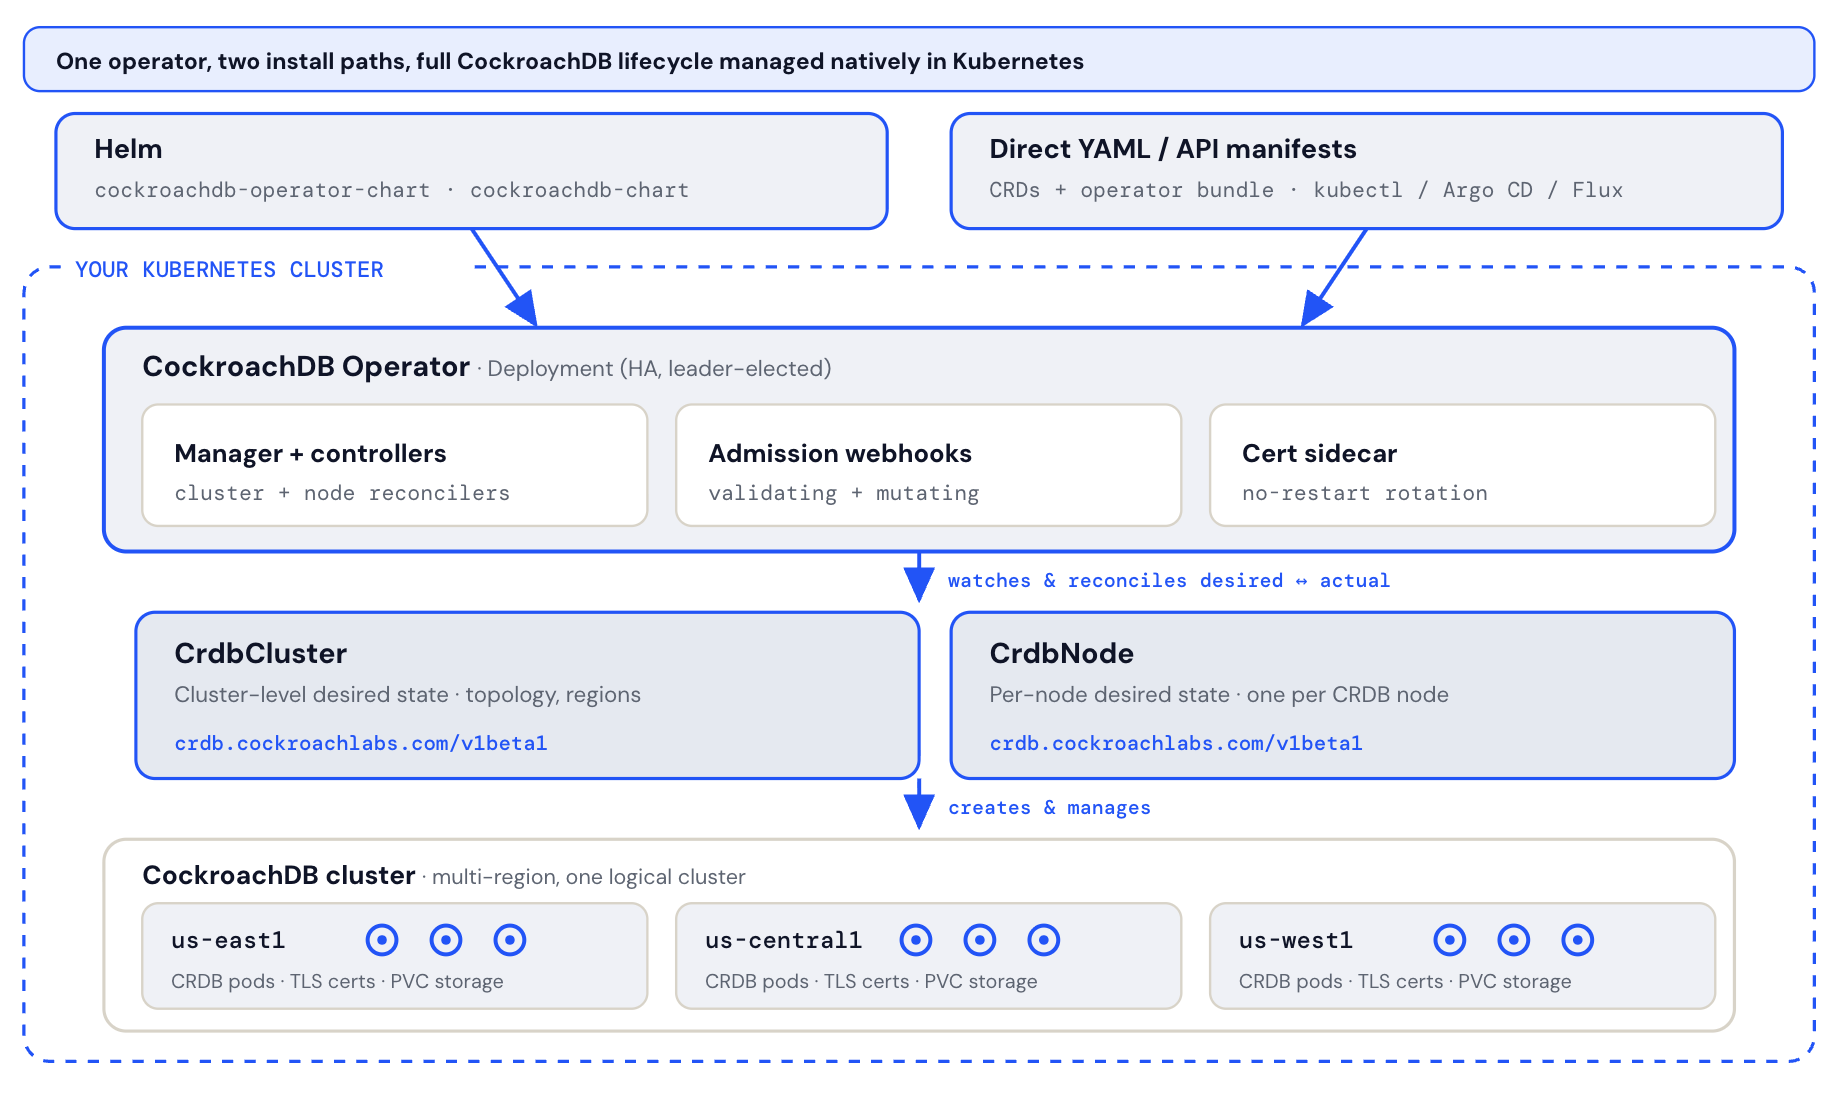1836x1098 pixels.
Task: Click middle pod icon in us-west1
Action: coord(1514,940)
